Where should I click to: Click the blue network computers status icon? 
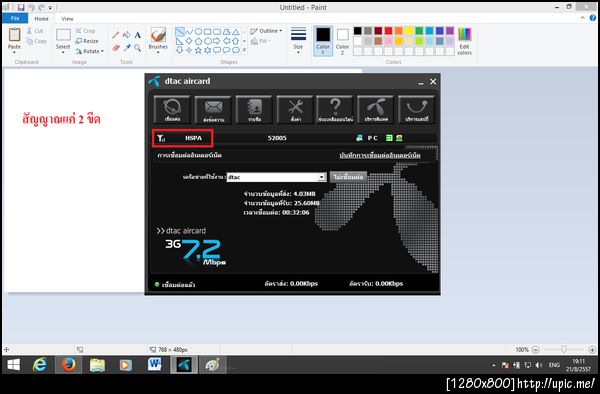[x=359, y=138]
